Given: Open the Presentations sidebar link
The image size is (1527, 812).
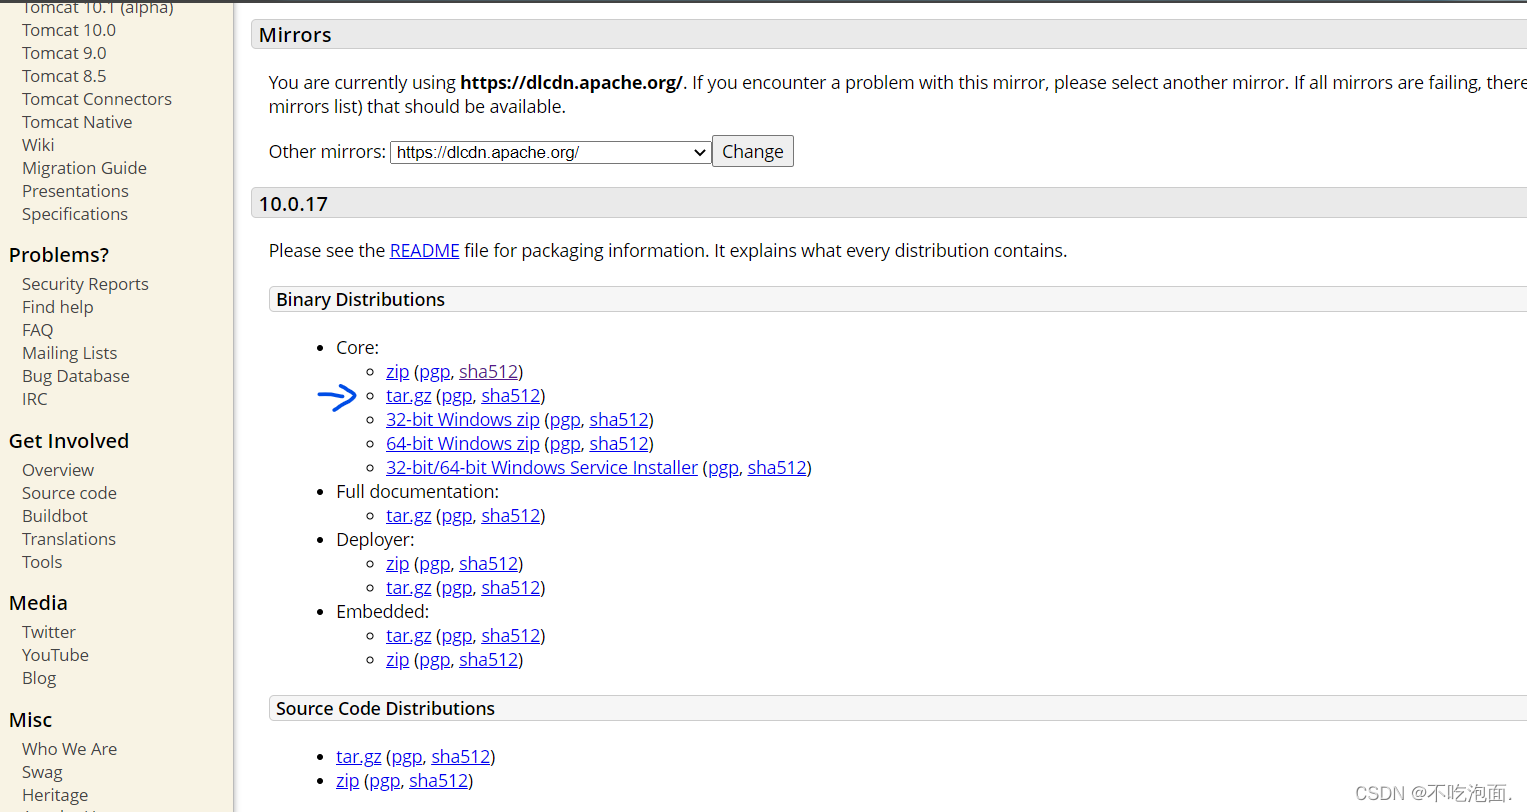Looking at the screenshot, I should click(75, 191).
